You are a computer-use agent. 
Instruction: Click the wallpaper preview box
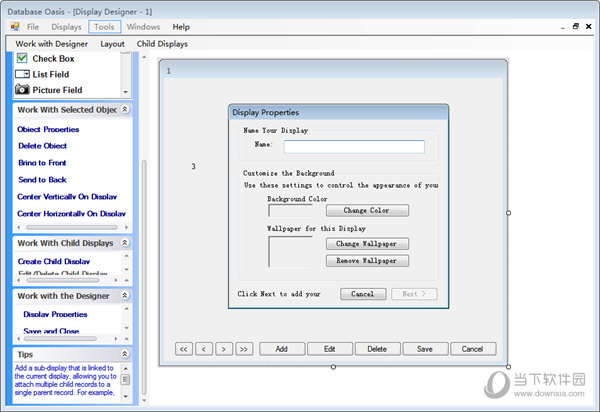(290, 251)
